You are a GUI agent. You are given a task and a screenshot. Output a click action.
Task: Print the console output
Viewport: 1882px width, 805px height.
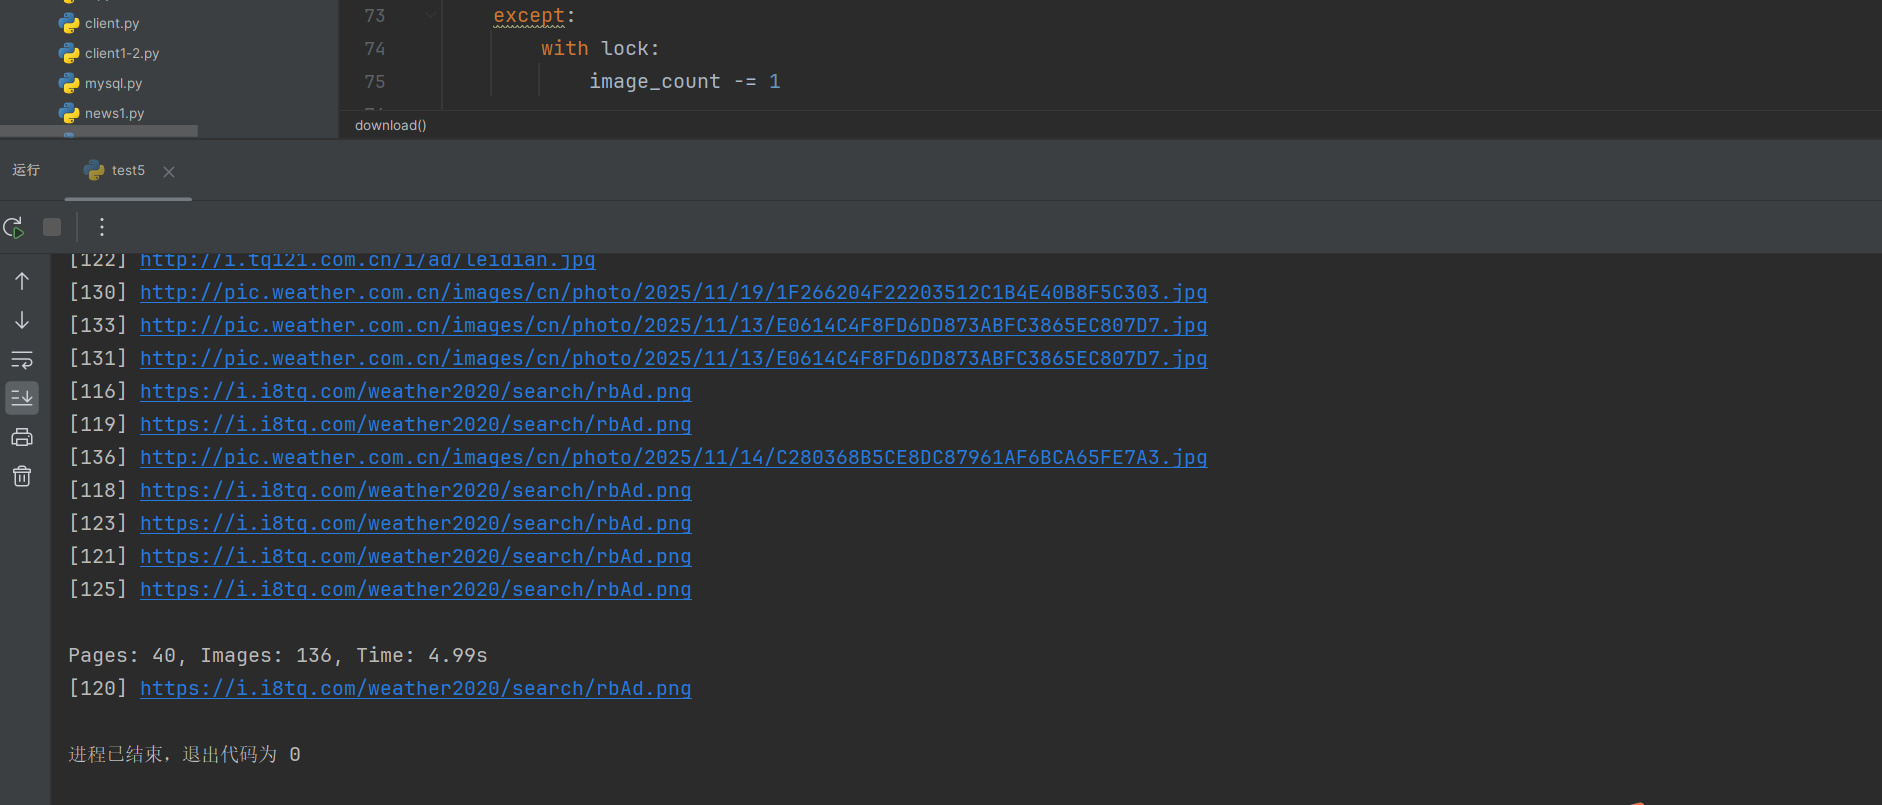(22, 437)
